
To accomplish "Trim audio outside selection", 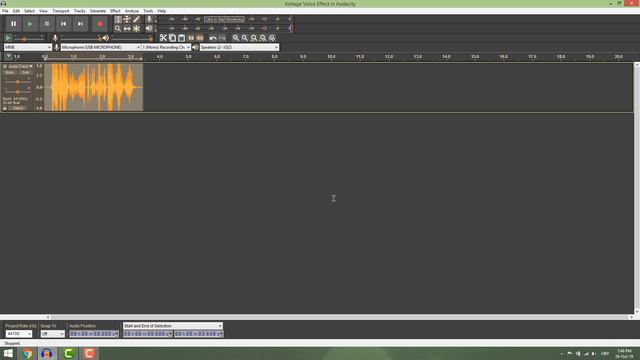I will (191, 38).
